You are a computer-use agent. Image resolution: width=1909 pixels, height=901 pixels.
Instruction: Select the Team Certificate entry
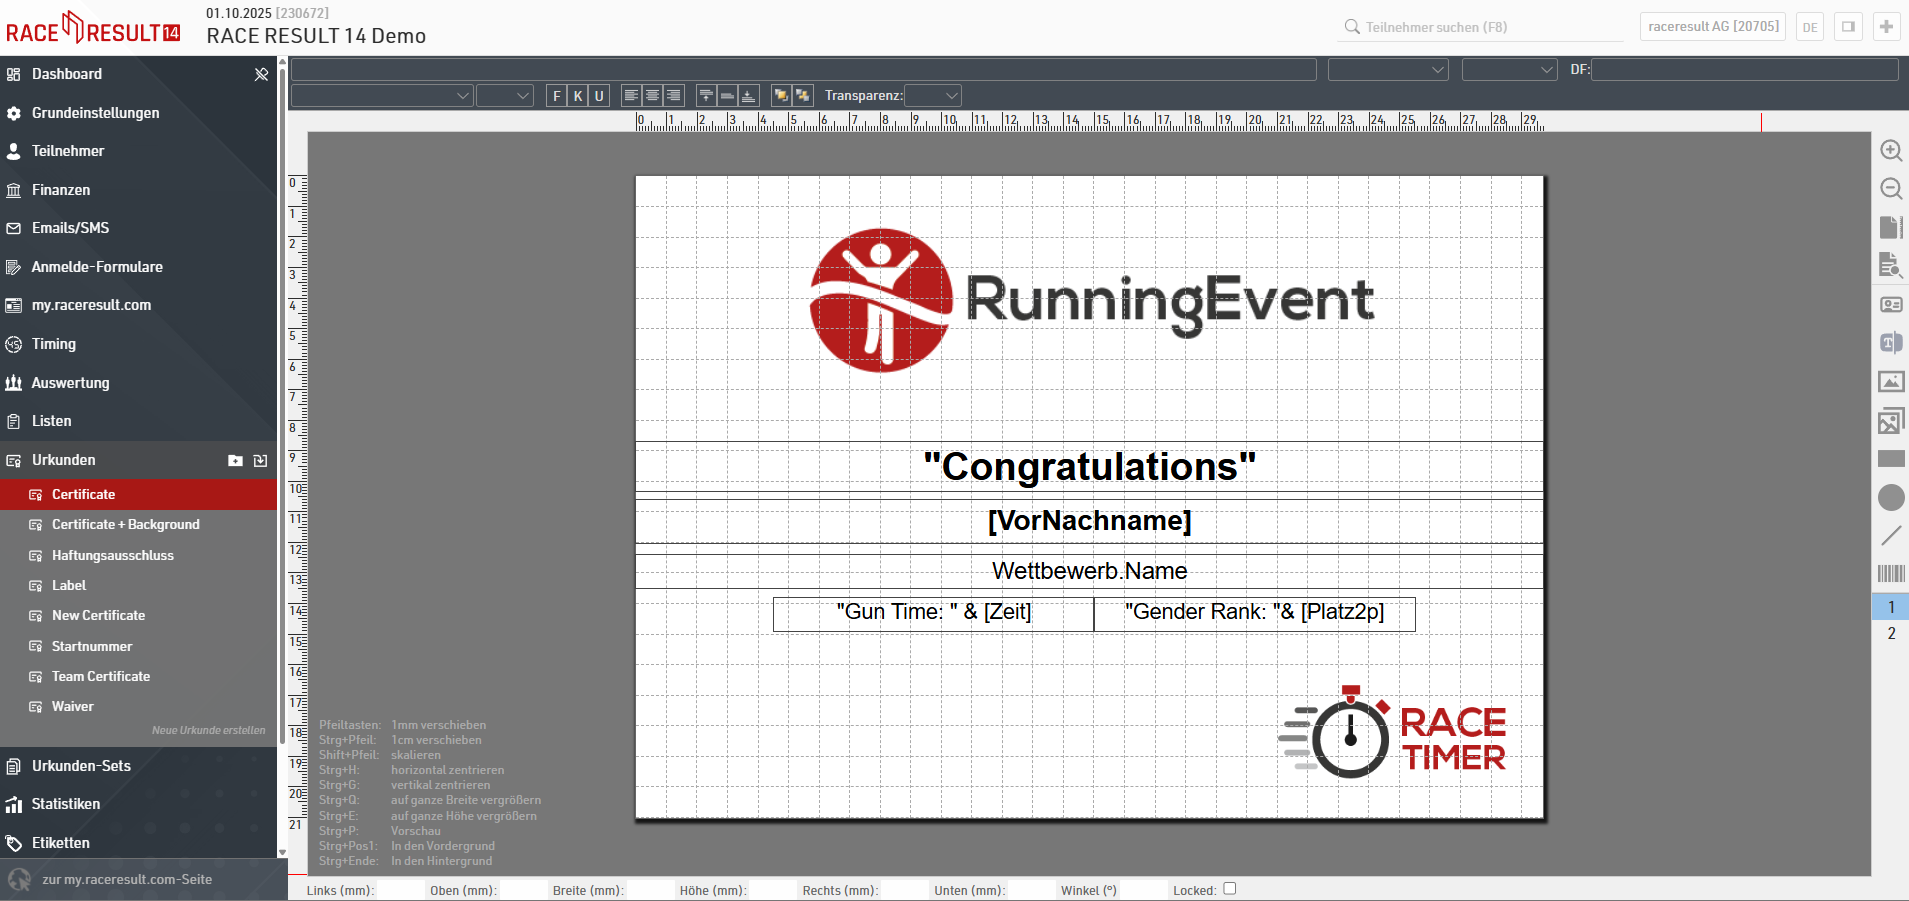[x=101, y=676]
